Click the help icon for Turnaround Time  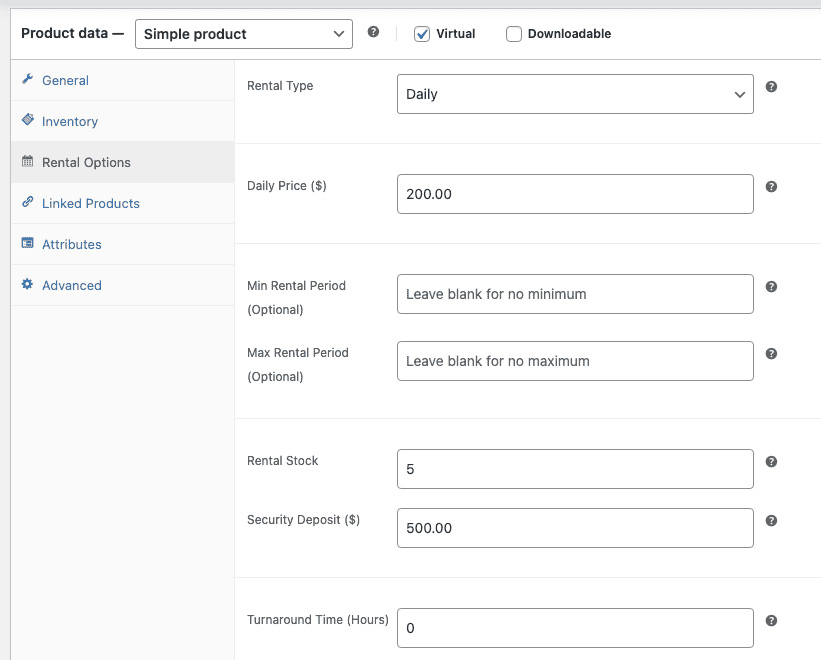(771, 621)
